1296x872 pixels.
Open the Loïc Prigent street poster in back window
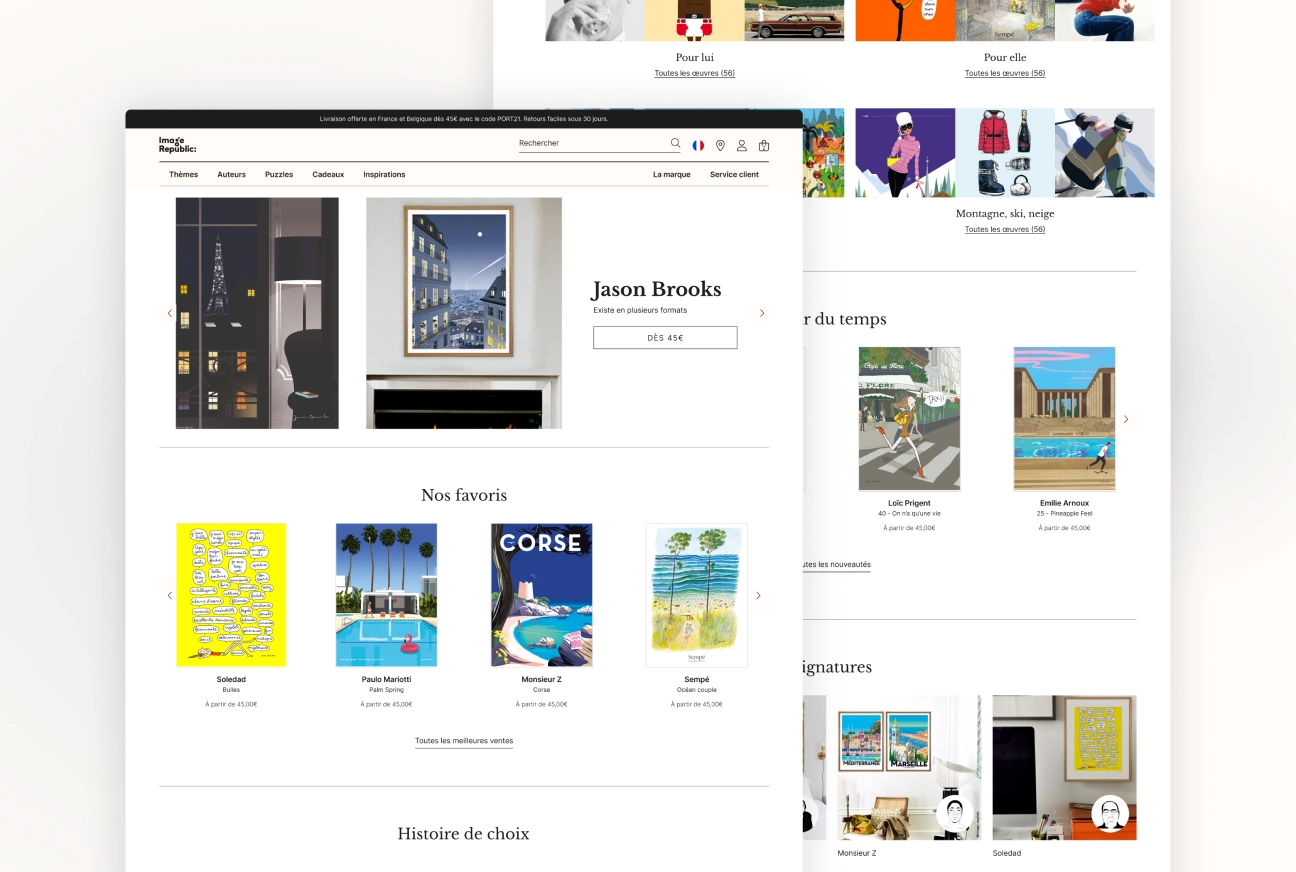909,419
